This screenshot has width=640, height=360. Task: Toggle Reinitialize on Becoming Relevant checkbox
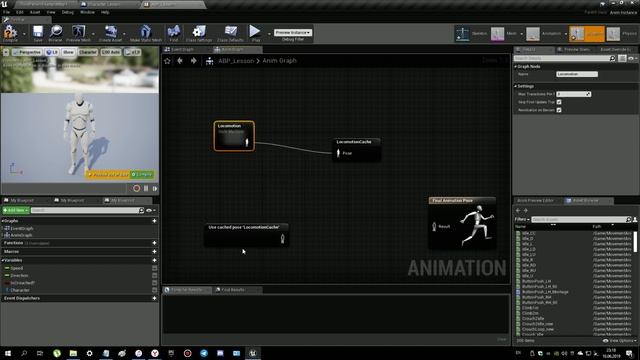(x=559, y=110)
